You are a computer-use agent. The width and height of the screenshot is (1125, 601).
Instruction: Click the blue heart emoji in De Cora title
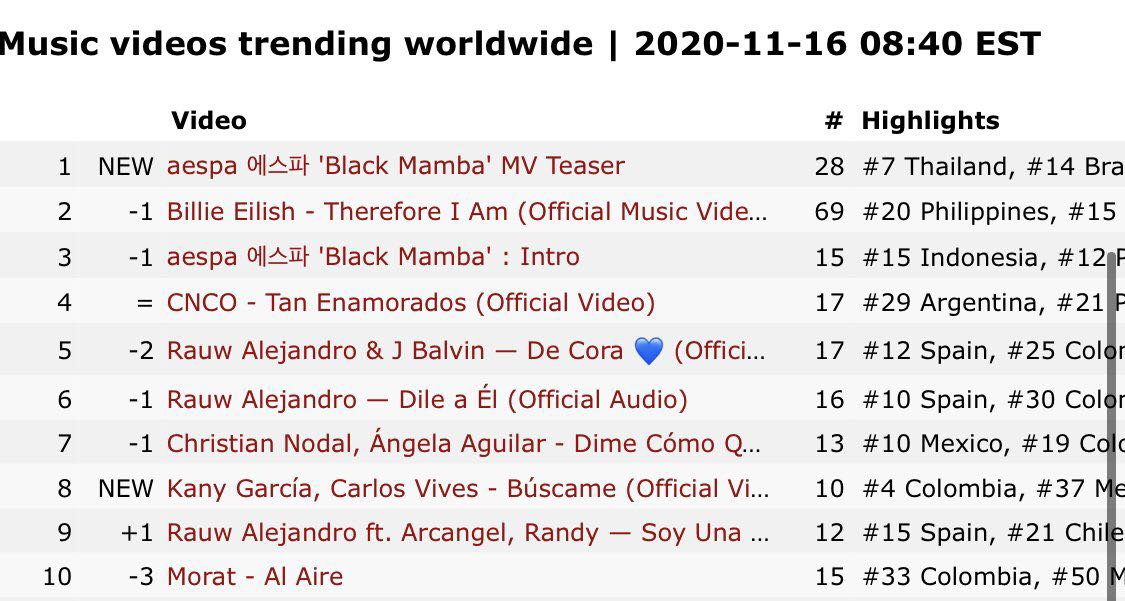point(649,351)
